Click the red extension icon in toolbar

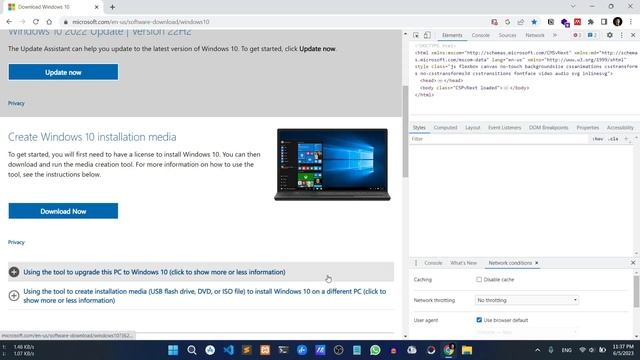[578, 22]
